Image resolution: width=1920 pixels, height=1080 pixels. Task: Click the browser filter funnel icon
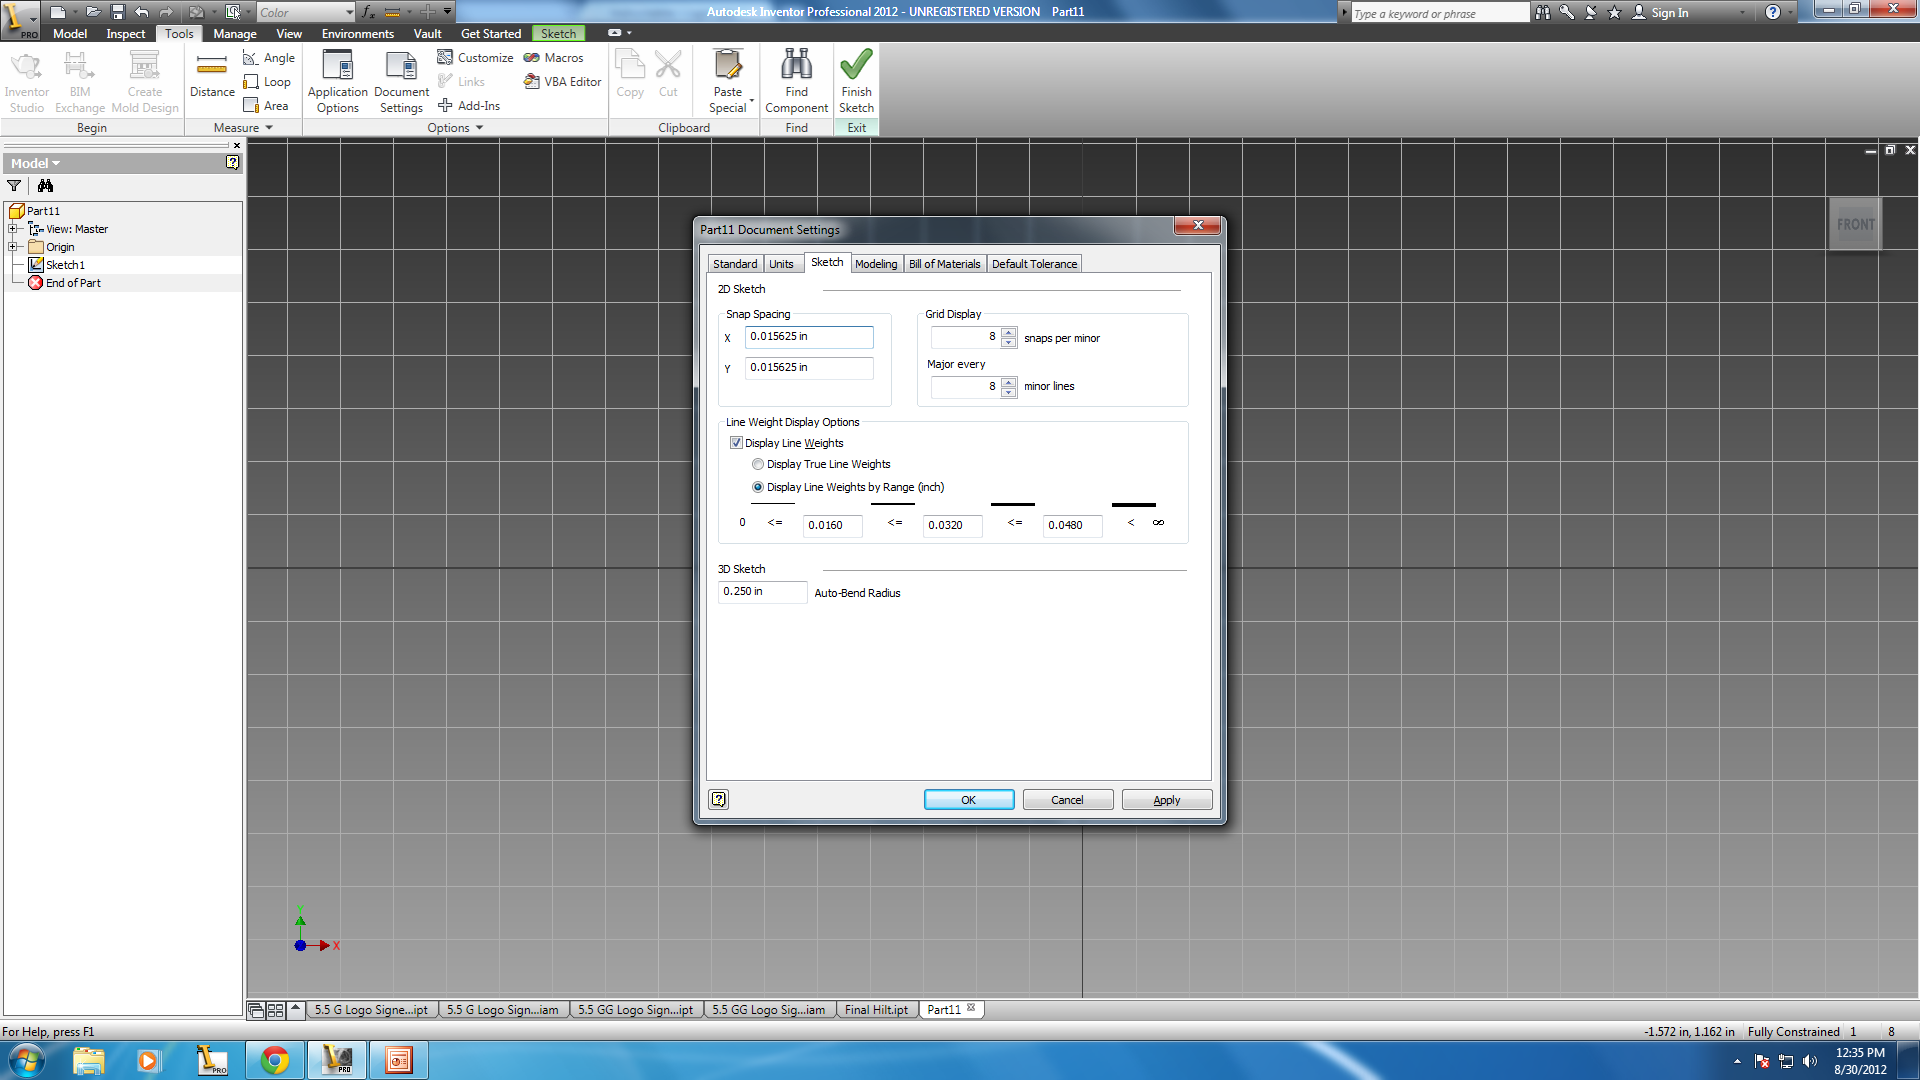(x=14, y=186)
